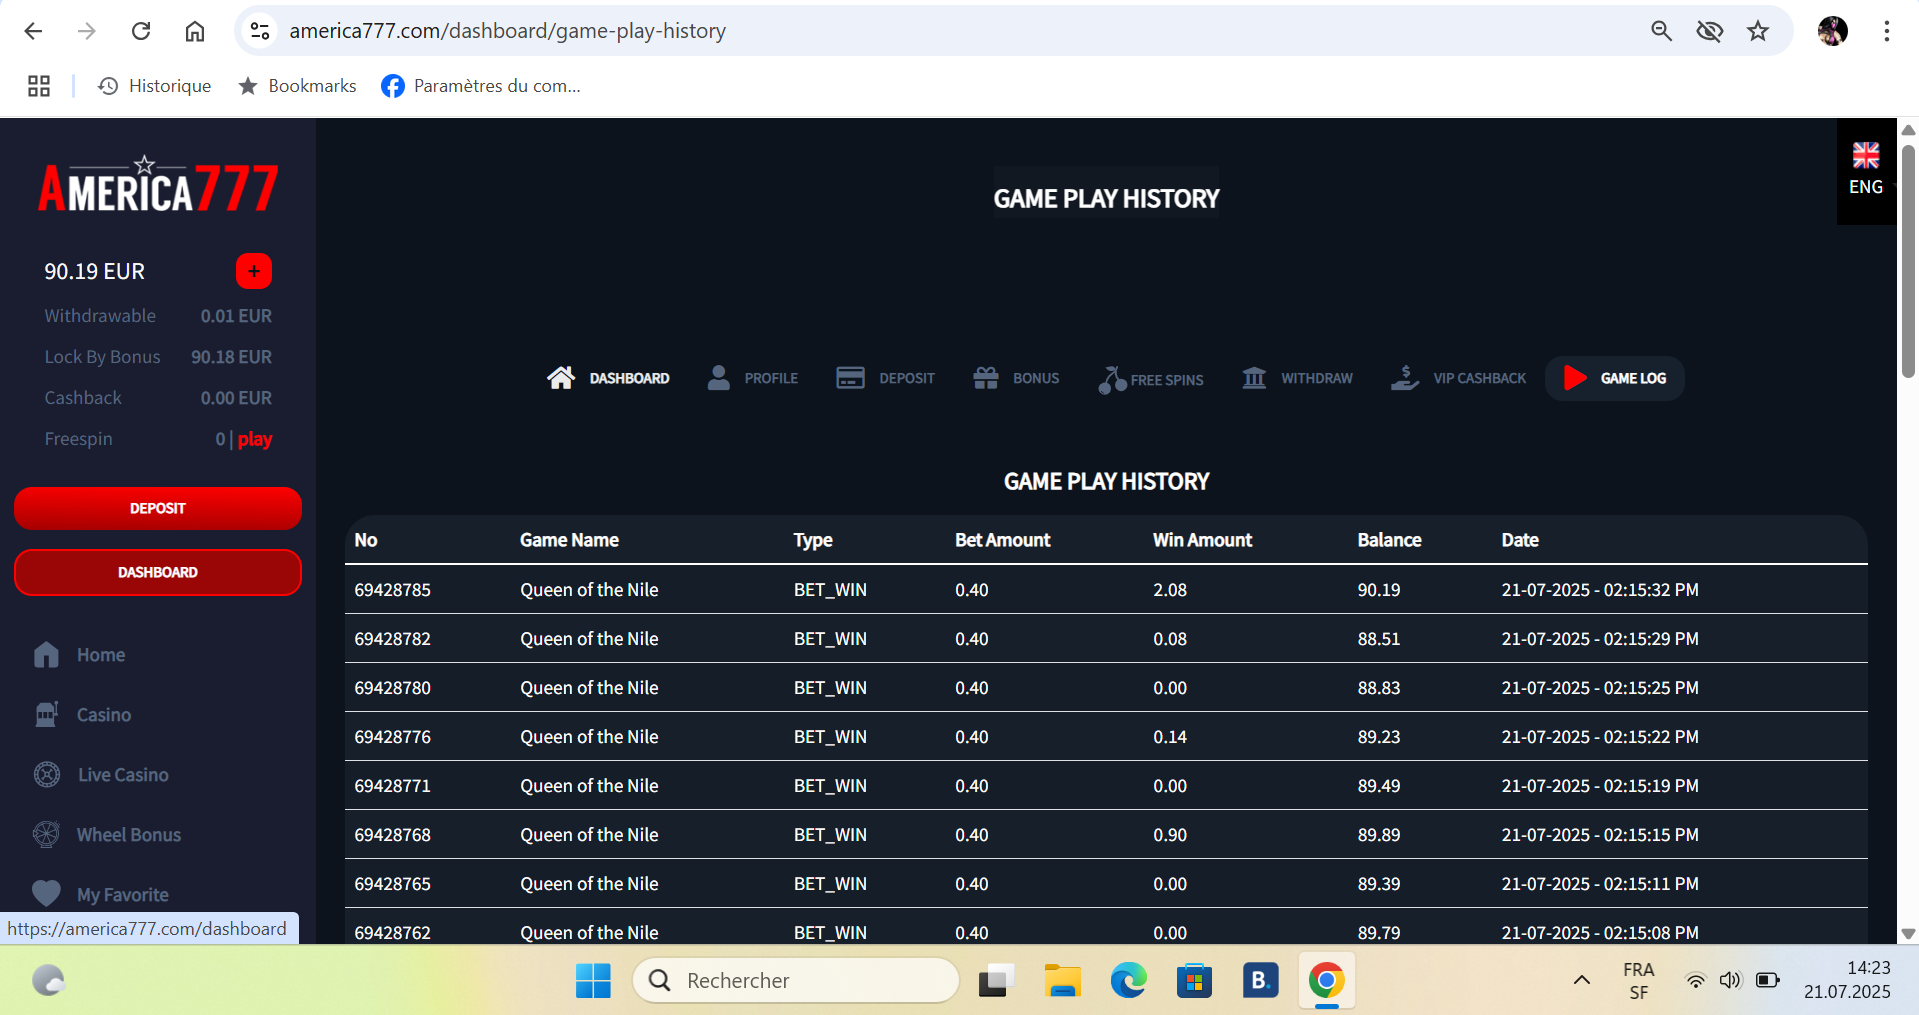Viewport: 1919px width, 1015px height.
Task: Select game entry number 69428782
Action: pyautogui.click(x=392, y=639)
